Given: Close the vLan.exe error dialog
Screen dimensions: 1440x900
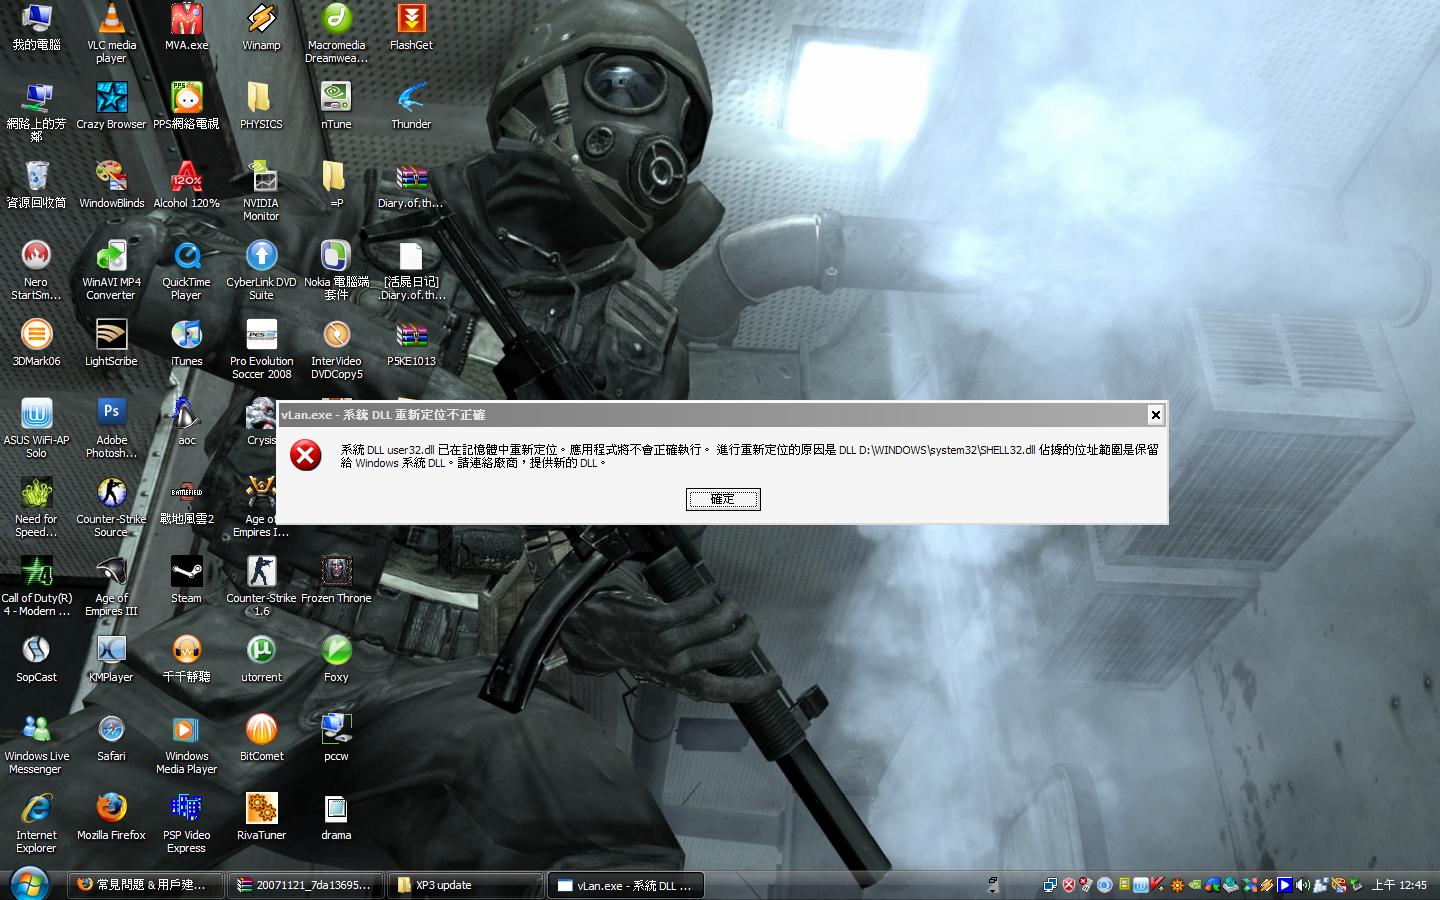Looking at the screenshot, I should pos(1155,415).
